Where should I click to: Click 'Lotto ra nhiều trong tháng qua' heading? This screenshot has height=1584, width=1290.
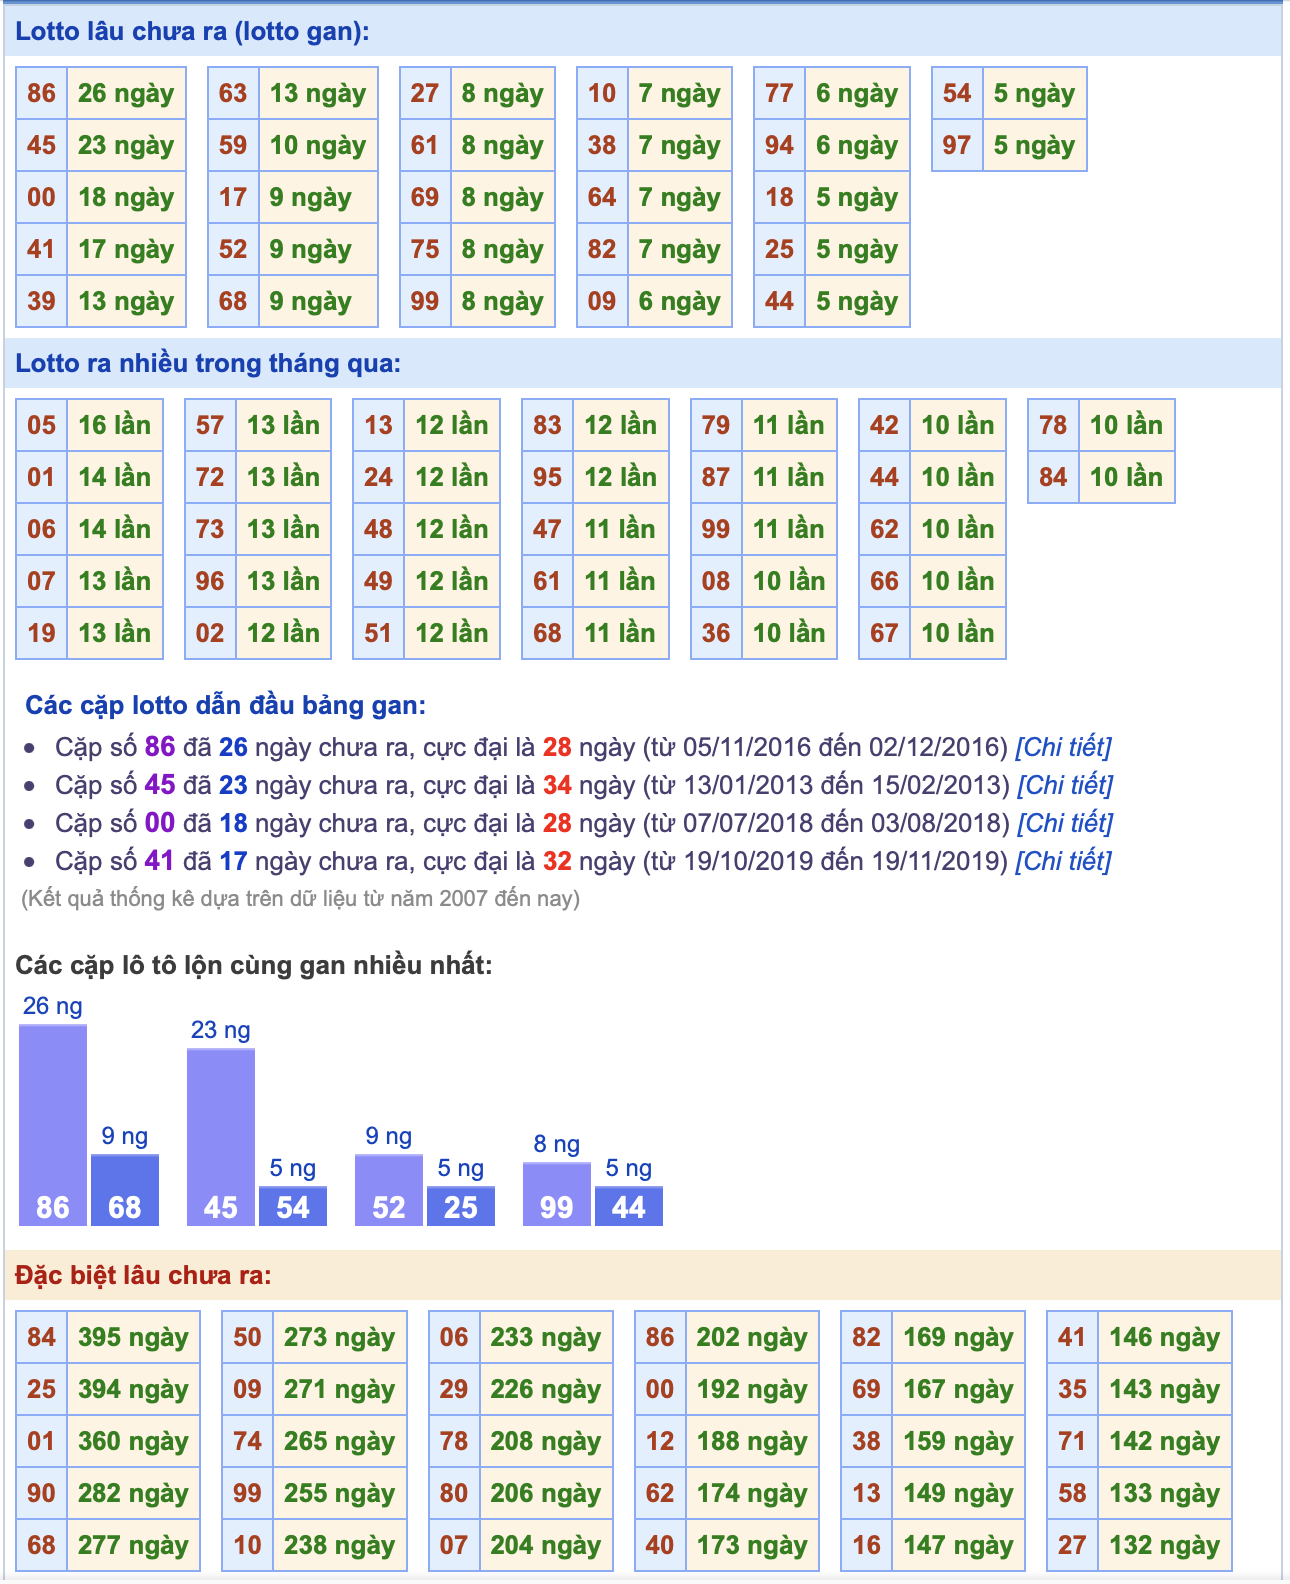coord(208,363)
